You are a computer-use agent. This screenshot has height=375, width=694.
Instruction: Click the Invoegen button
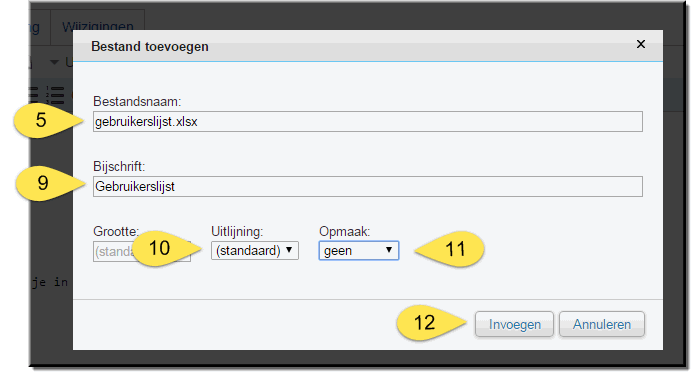514,325
